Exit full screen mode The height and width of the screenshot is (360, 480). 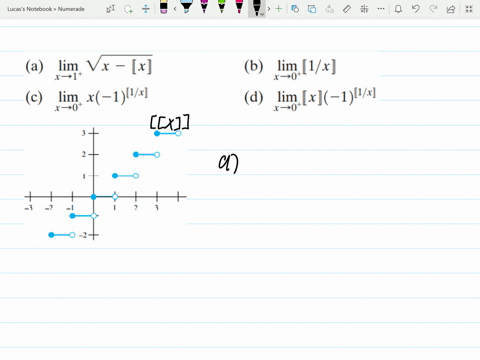click(469, 9)
